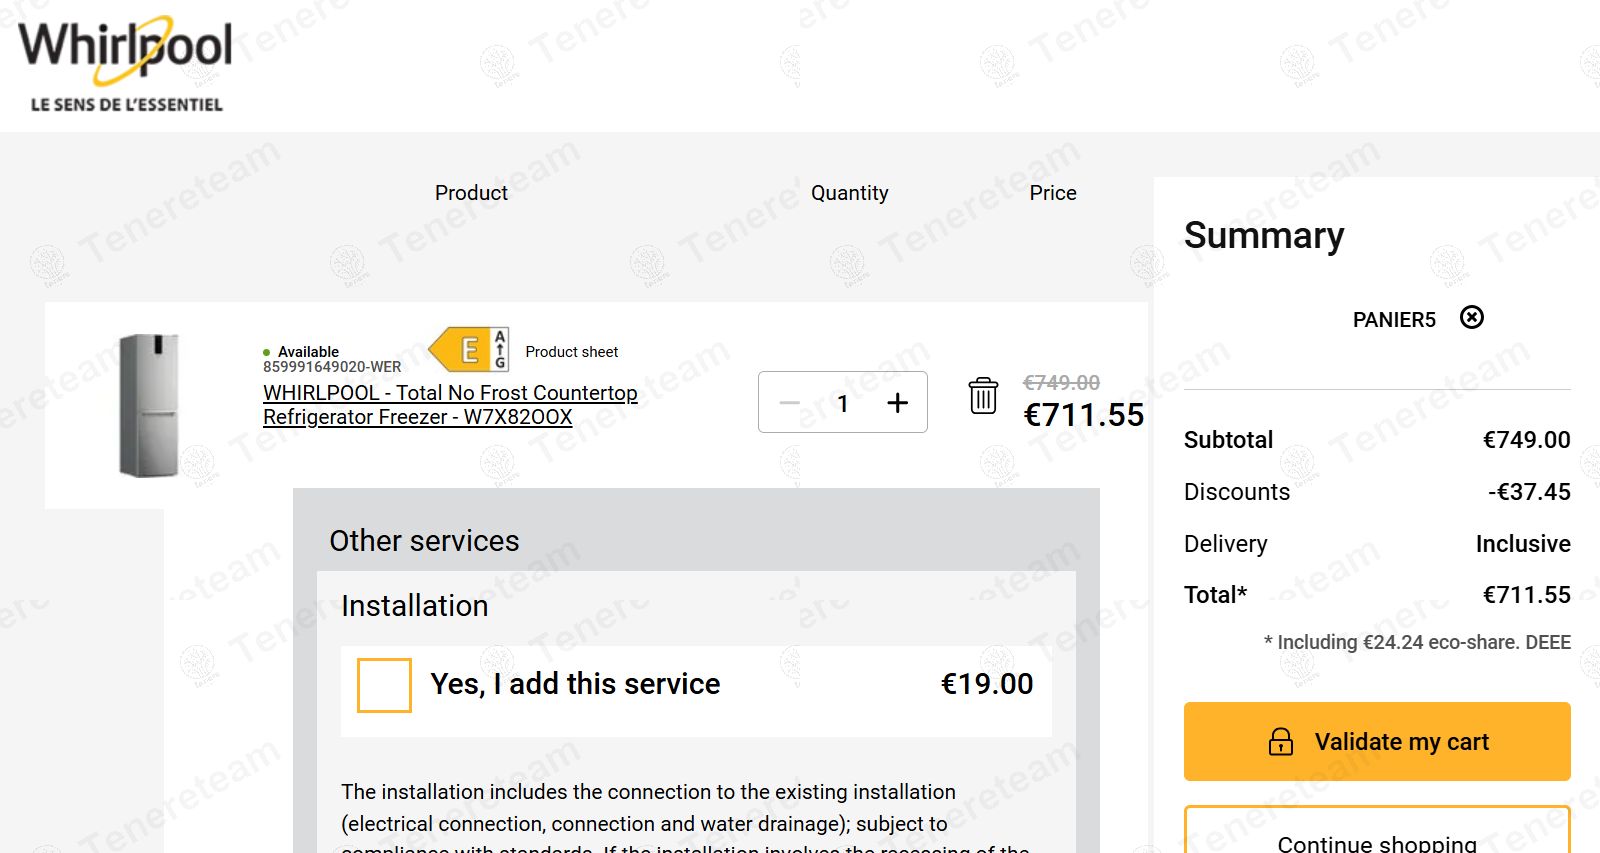Click the Price column header
Screen dimensions: 1600x853
[1053, 193]
